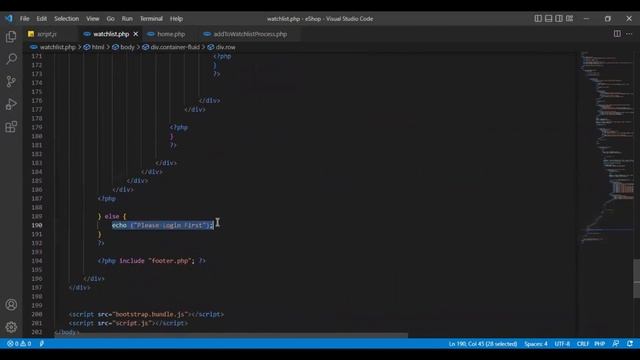Toggle Primary Side Bar layout icon

point(538,18)
